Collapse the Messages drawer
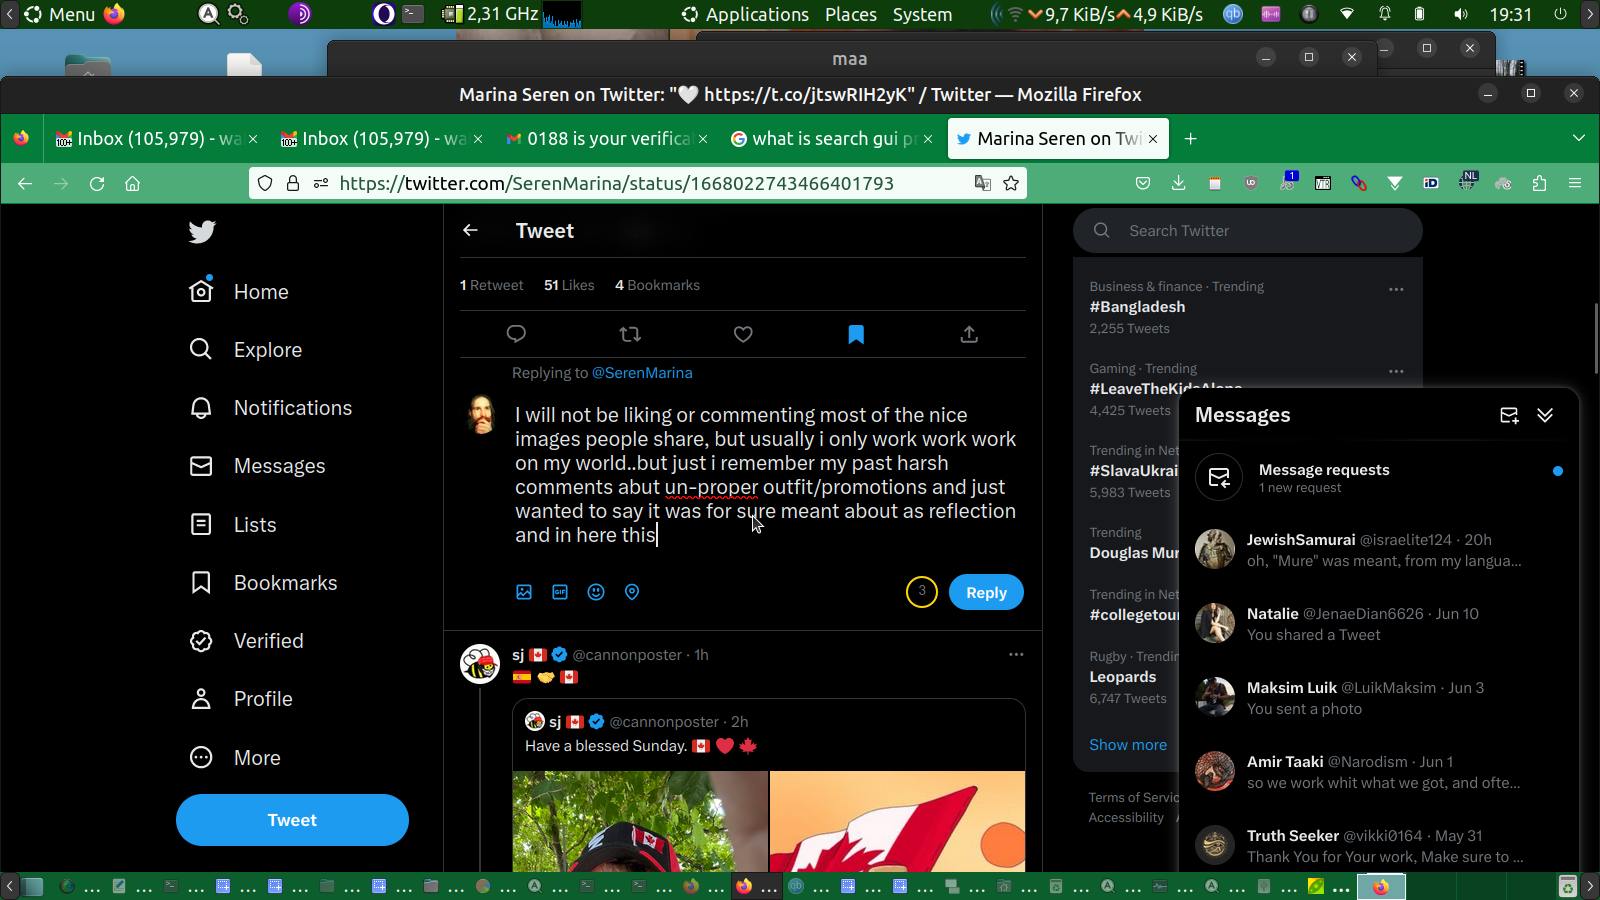Screen dimensions: 1600x900 point(1545,415)
